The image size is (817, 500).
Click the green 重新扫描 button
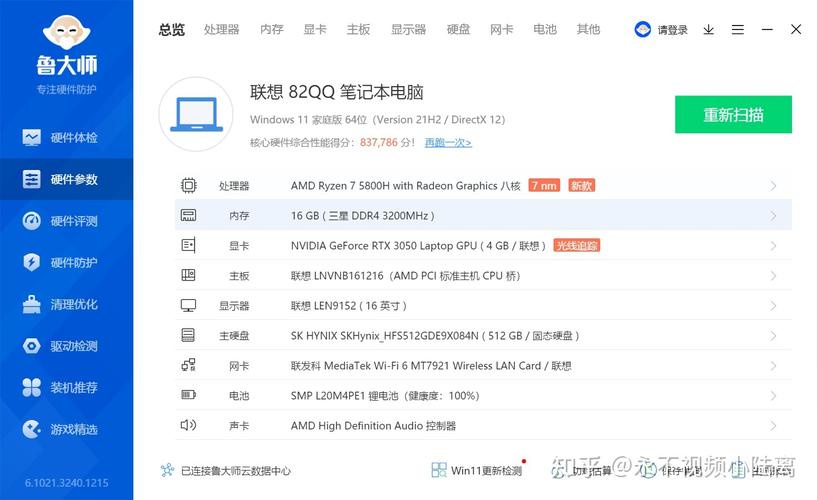point(733,115)
